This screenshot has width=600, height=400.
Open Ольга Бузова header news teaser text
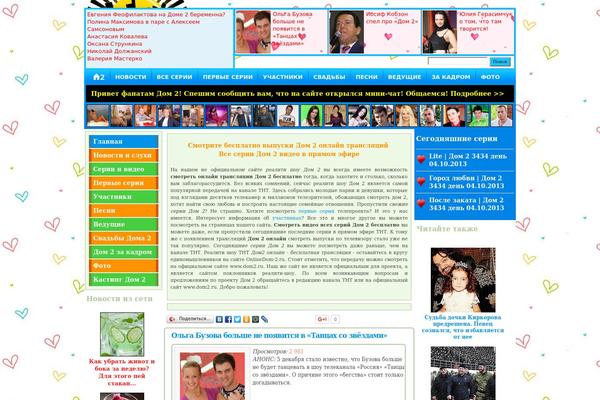click(293, 29)
